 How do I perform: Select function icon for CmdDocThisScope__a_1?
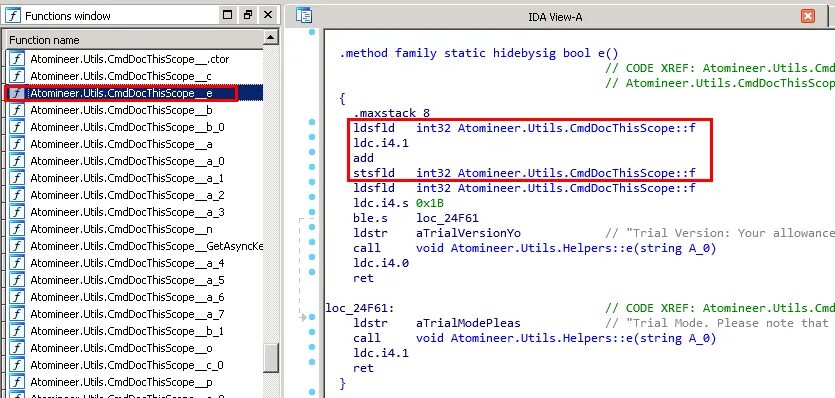point(17,178)
